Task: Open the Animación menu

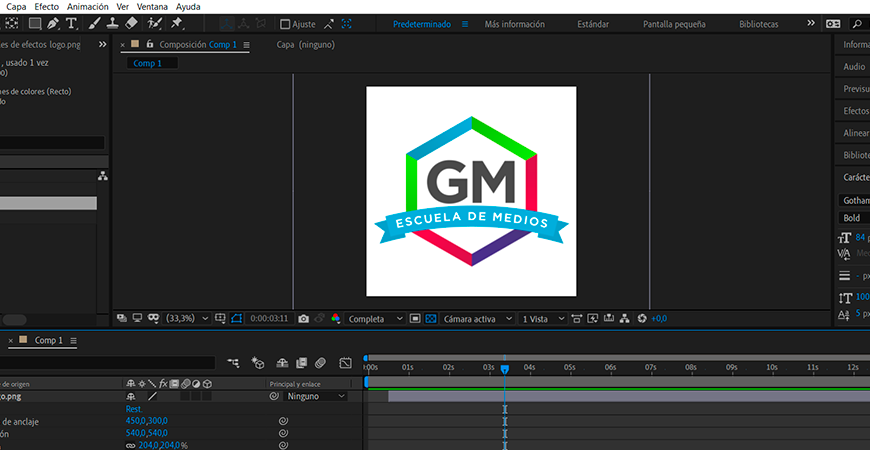Action: pyautogui.click(x=88, y=7)
